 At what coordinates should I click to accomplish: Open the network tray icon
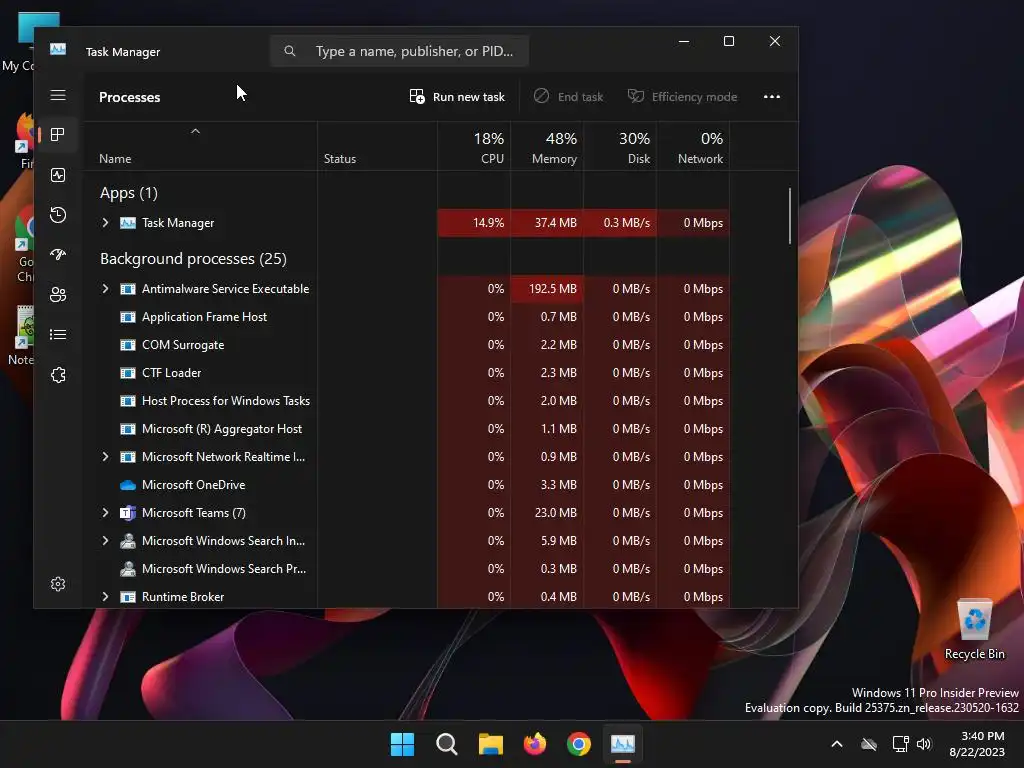pyautogui.click(x=901, y=744)
